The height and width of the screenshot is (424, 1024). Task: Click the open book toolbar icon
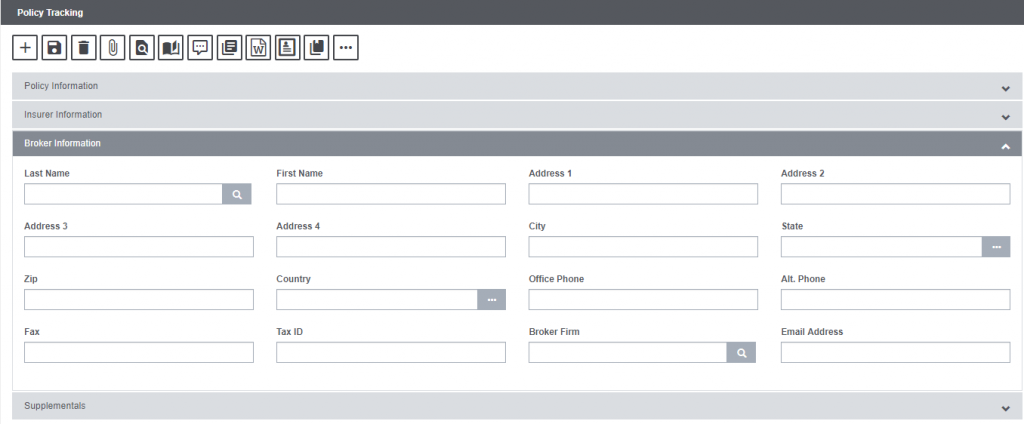(171, 48)
